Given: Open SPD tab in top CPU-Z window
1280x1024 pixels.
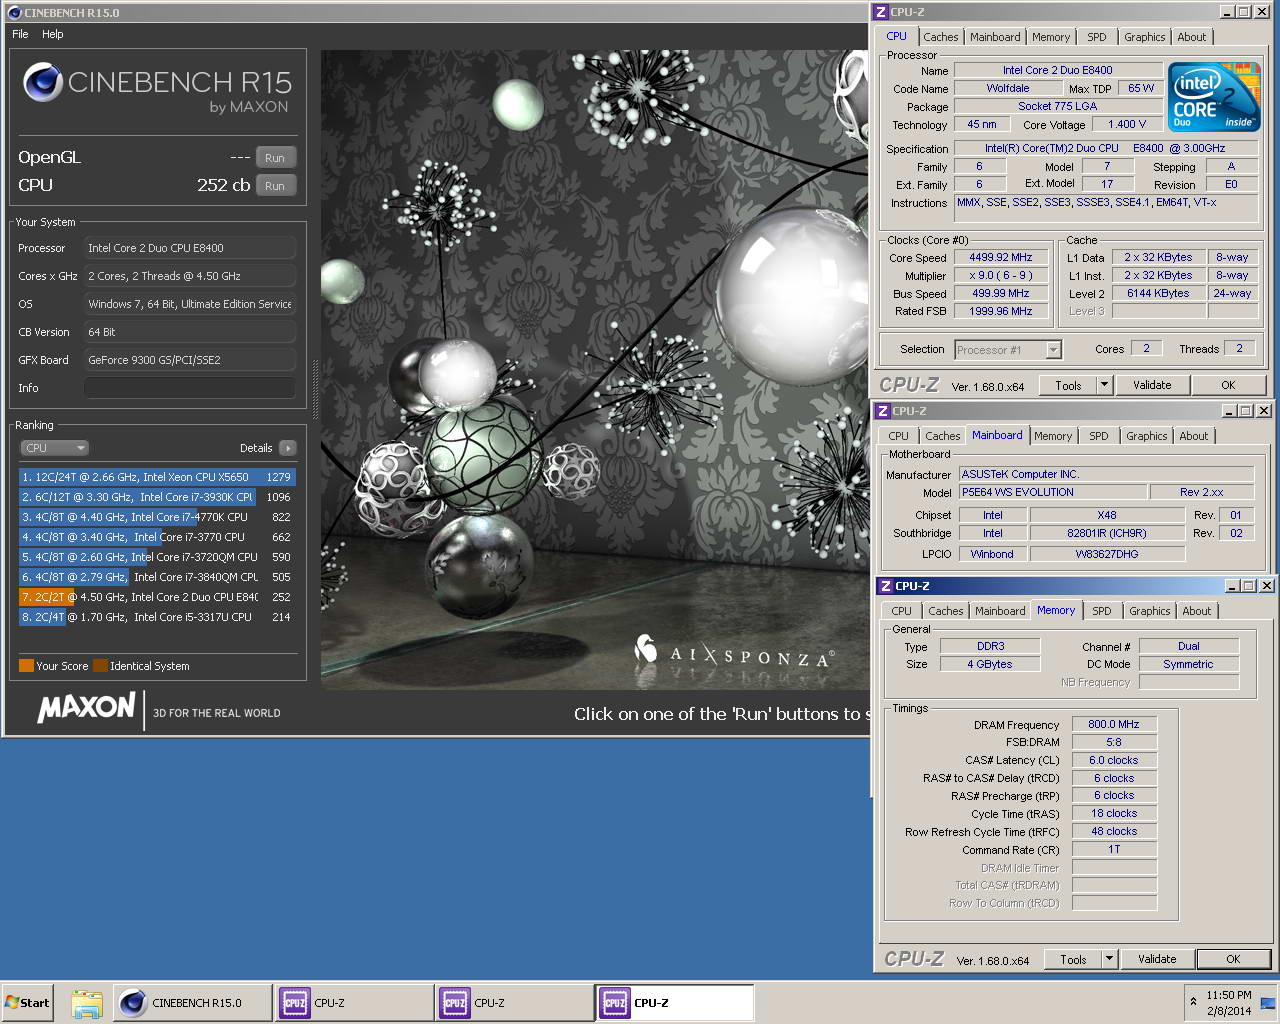Looking at the screenshot, I should coord(1097,37).
